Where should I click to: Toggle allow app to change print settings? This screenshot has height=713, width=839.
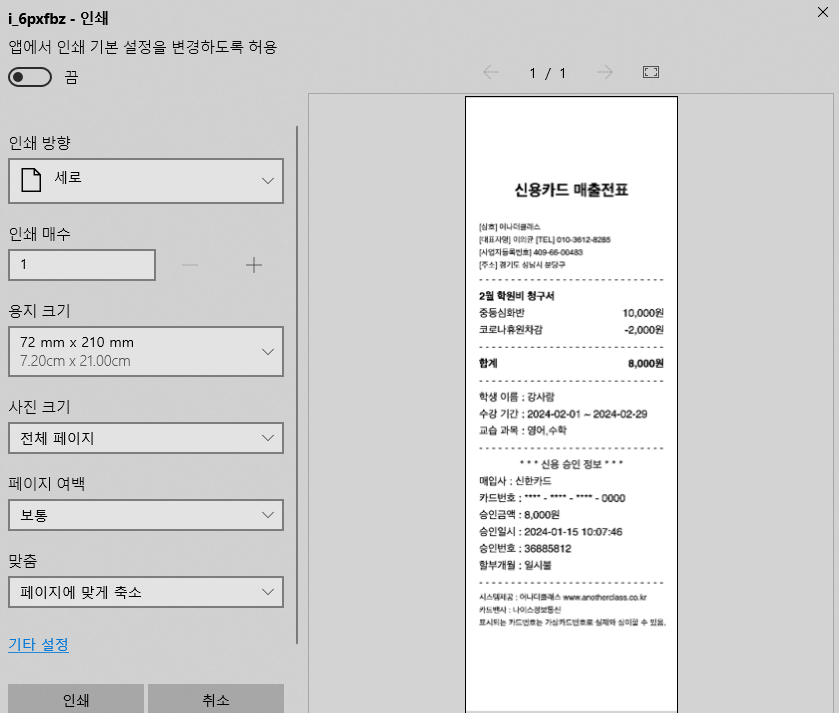pyautogui.click(x=30, y=77)
